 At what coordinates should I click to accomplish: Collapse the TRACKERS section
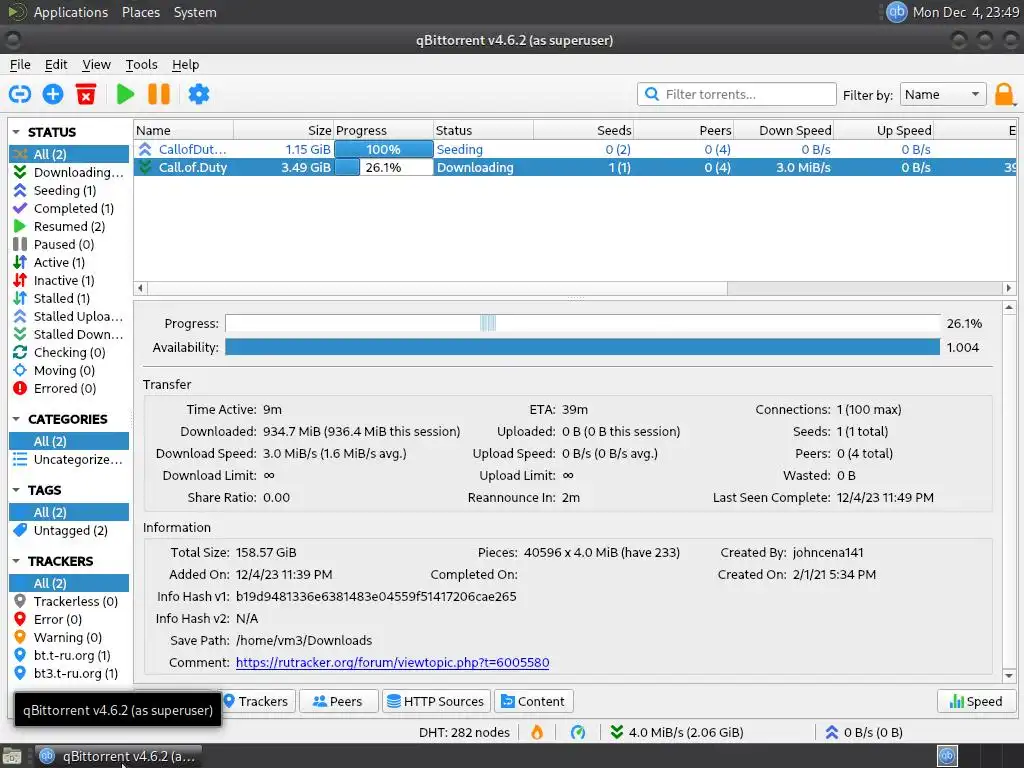16,561
